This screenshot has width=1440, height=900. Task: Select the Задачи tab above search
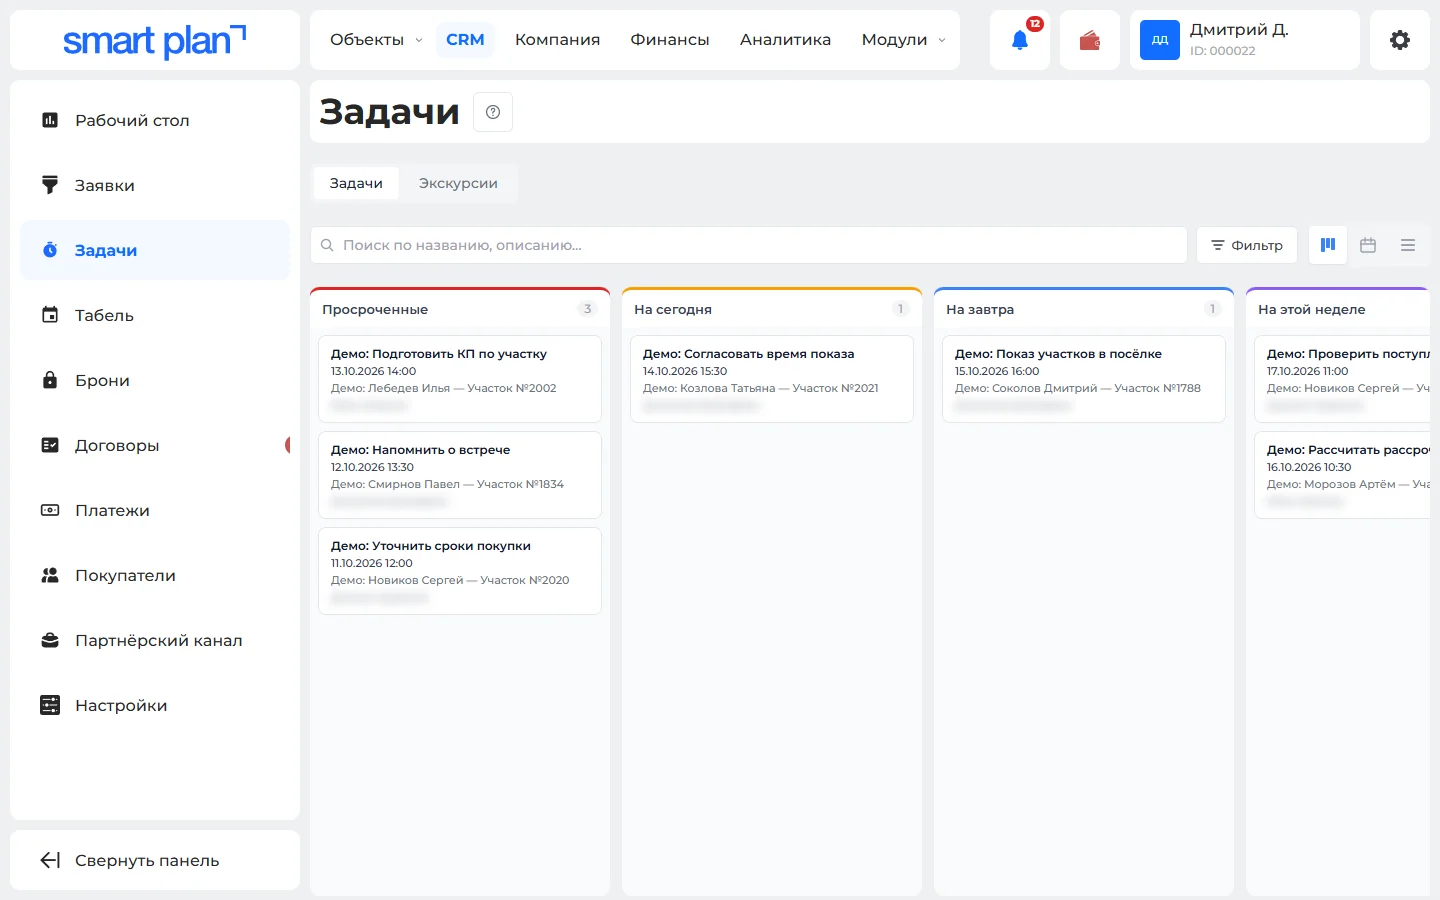pyautogui.click(x=356, y=183)
